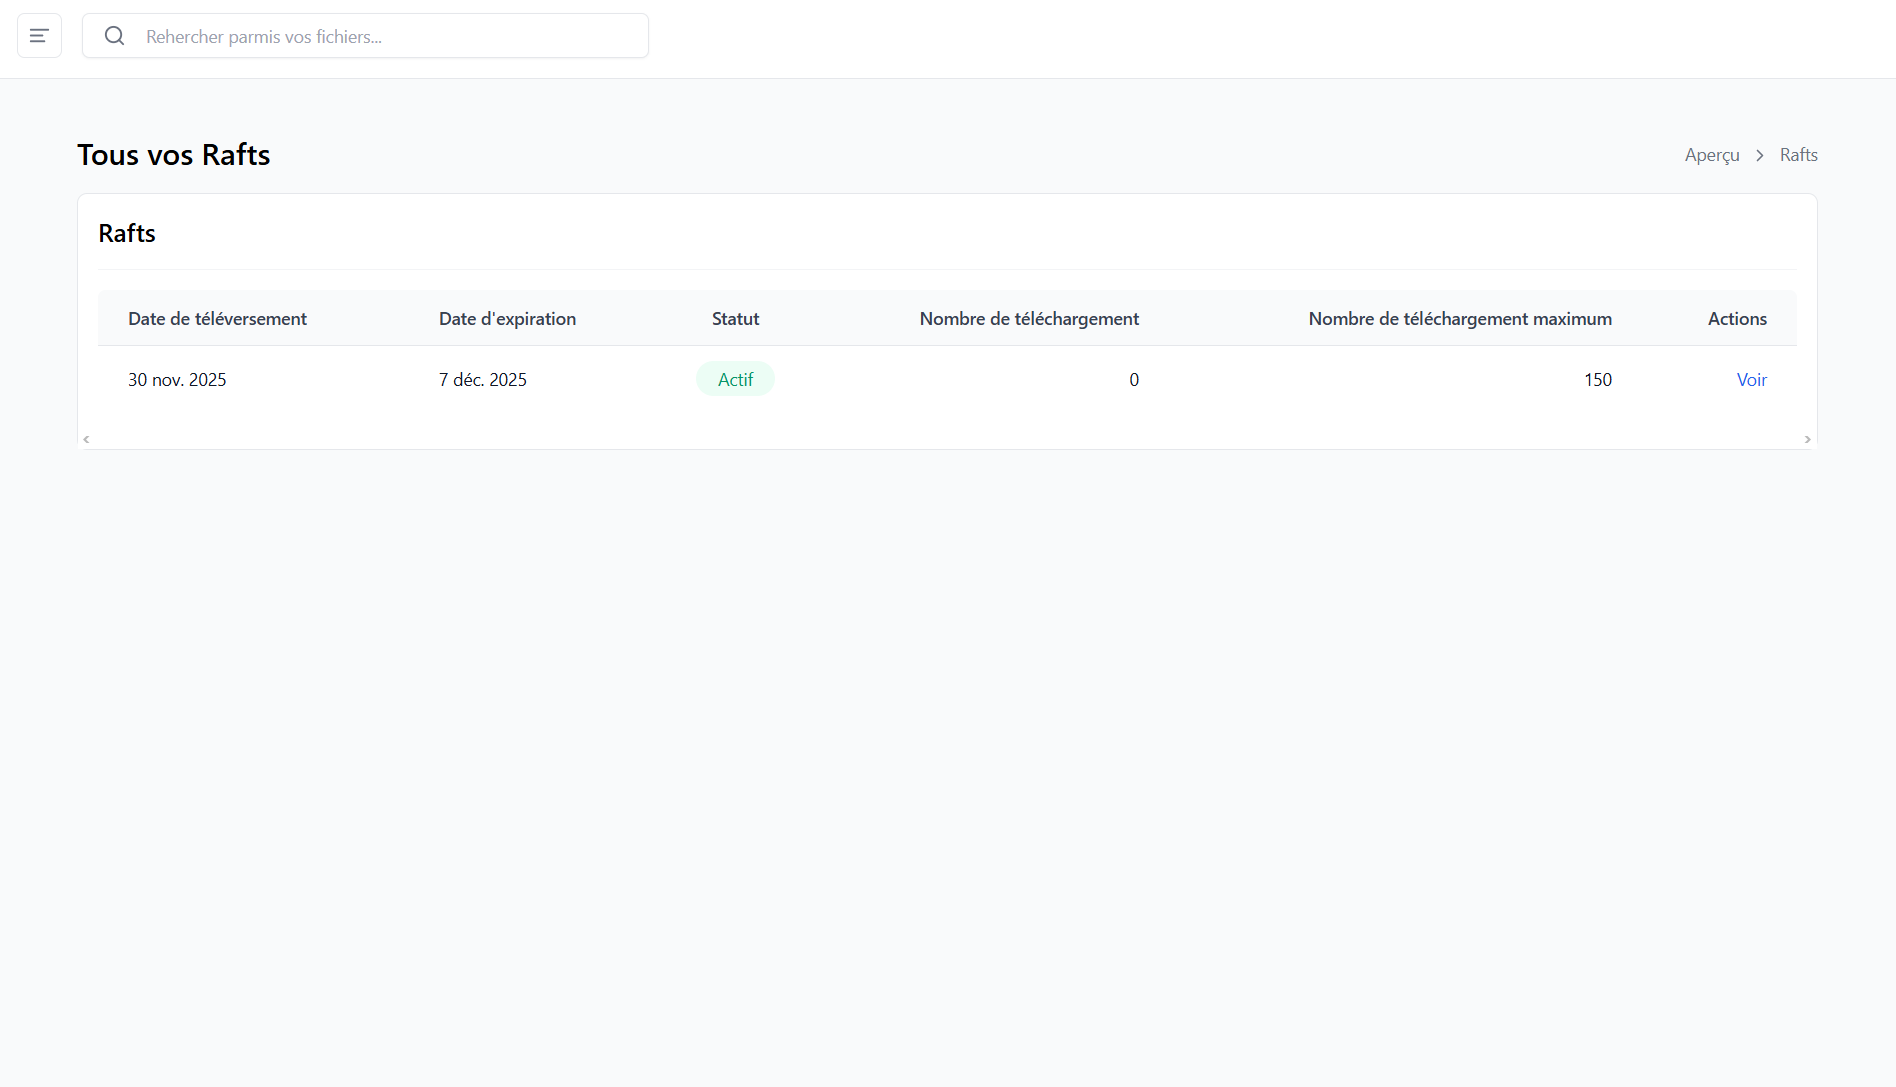Image resolution: width=1896 pixels, height=1087 pixels.
Task: Click the right scroll arrow under the table
Action: click(1807, 439)
